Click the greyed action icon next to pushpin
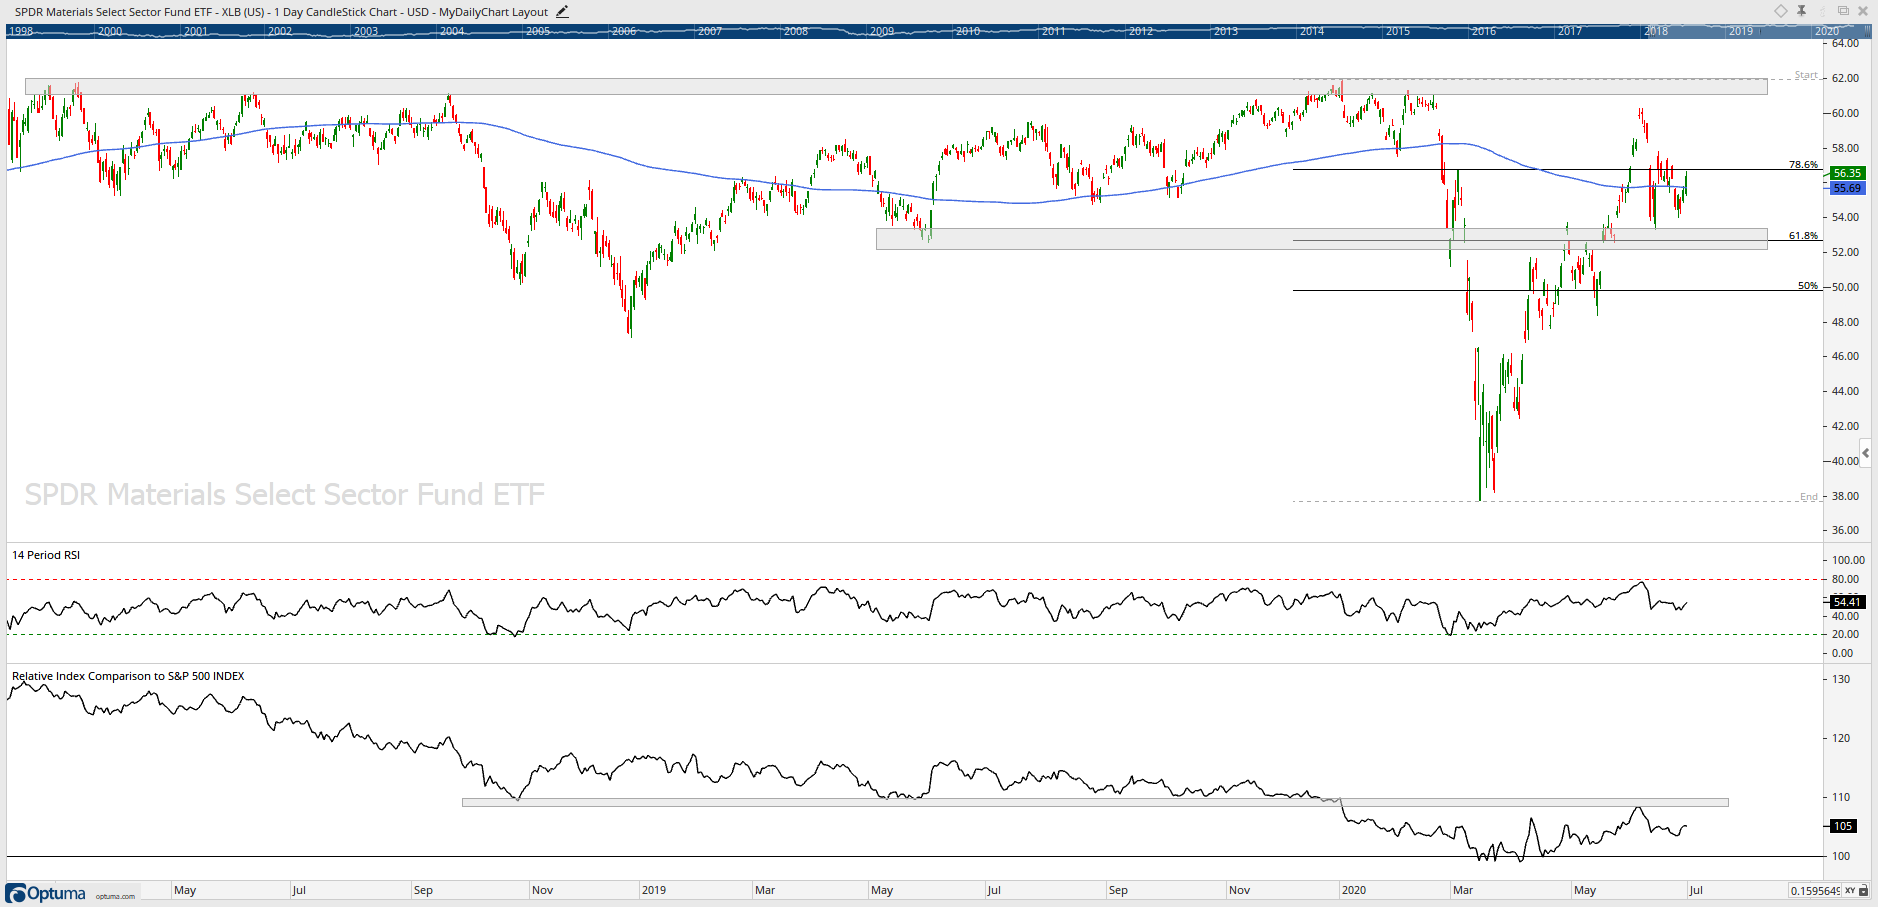Image resolution: width=1878 pixels, height=907 pixels. click(x=1822, y=11)
